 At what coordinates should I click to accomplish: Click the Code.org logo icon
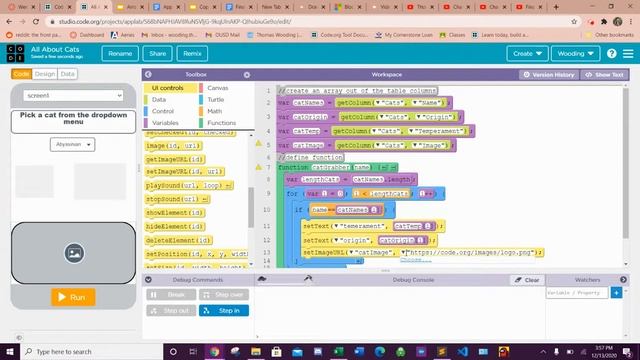(x=15, y=53)
